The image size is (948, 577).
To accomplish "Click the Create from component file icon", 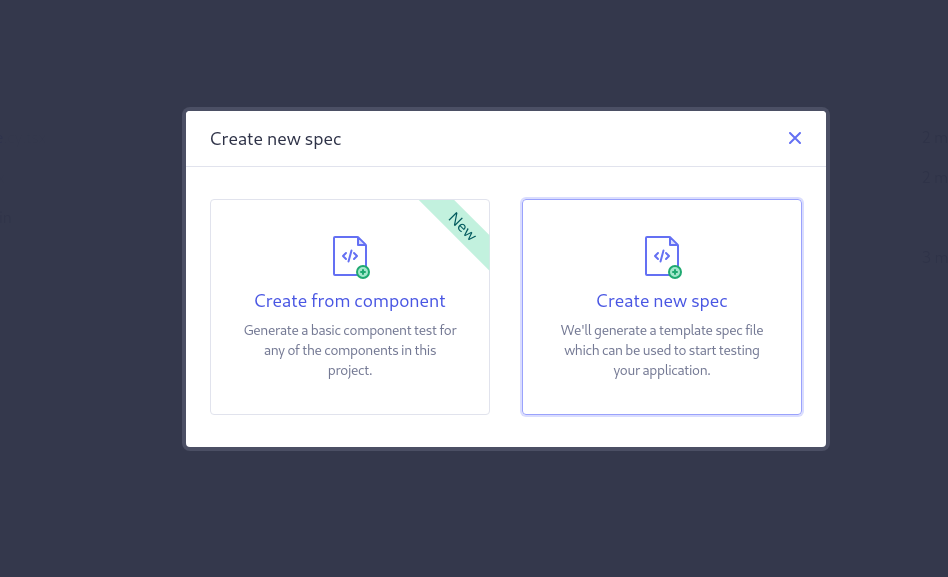I will pos(351,256).
